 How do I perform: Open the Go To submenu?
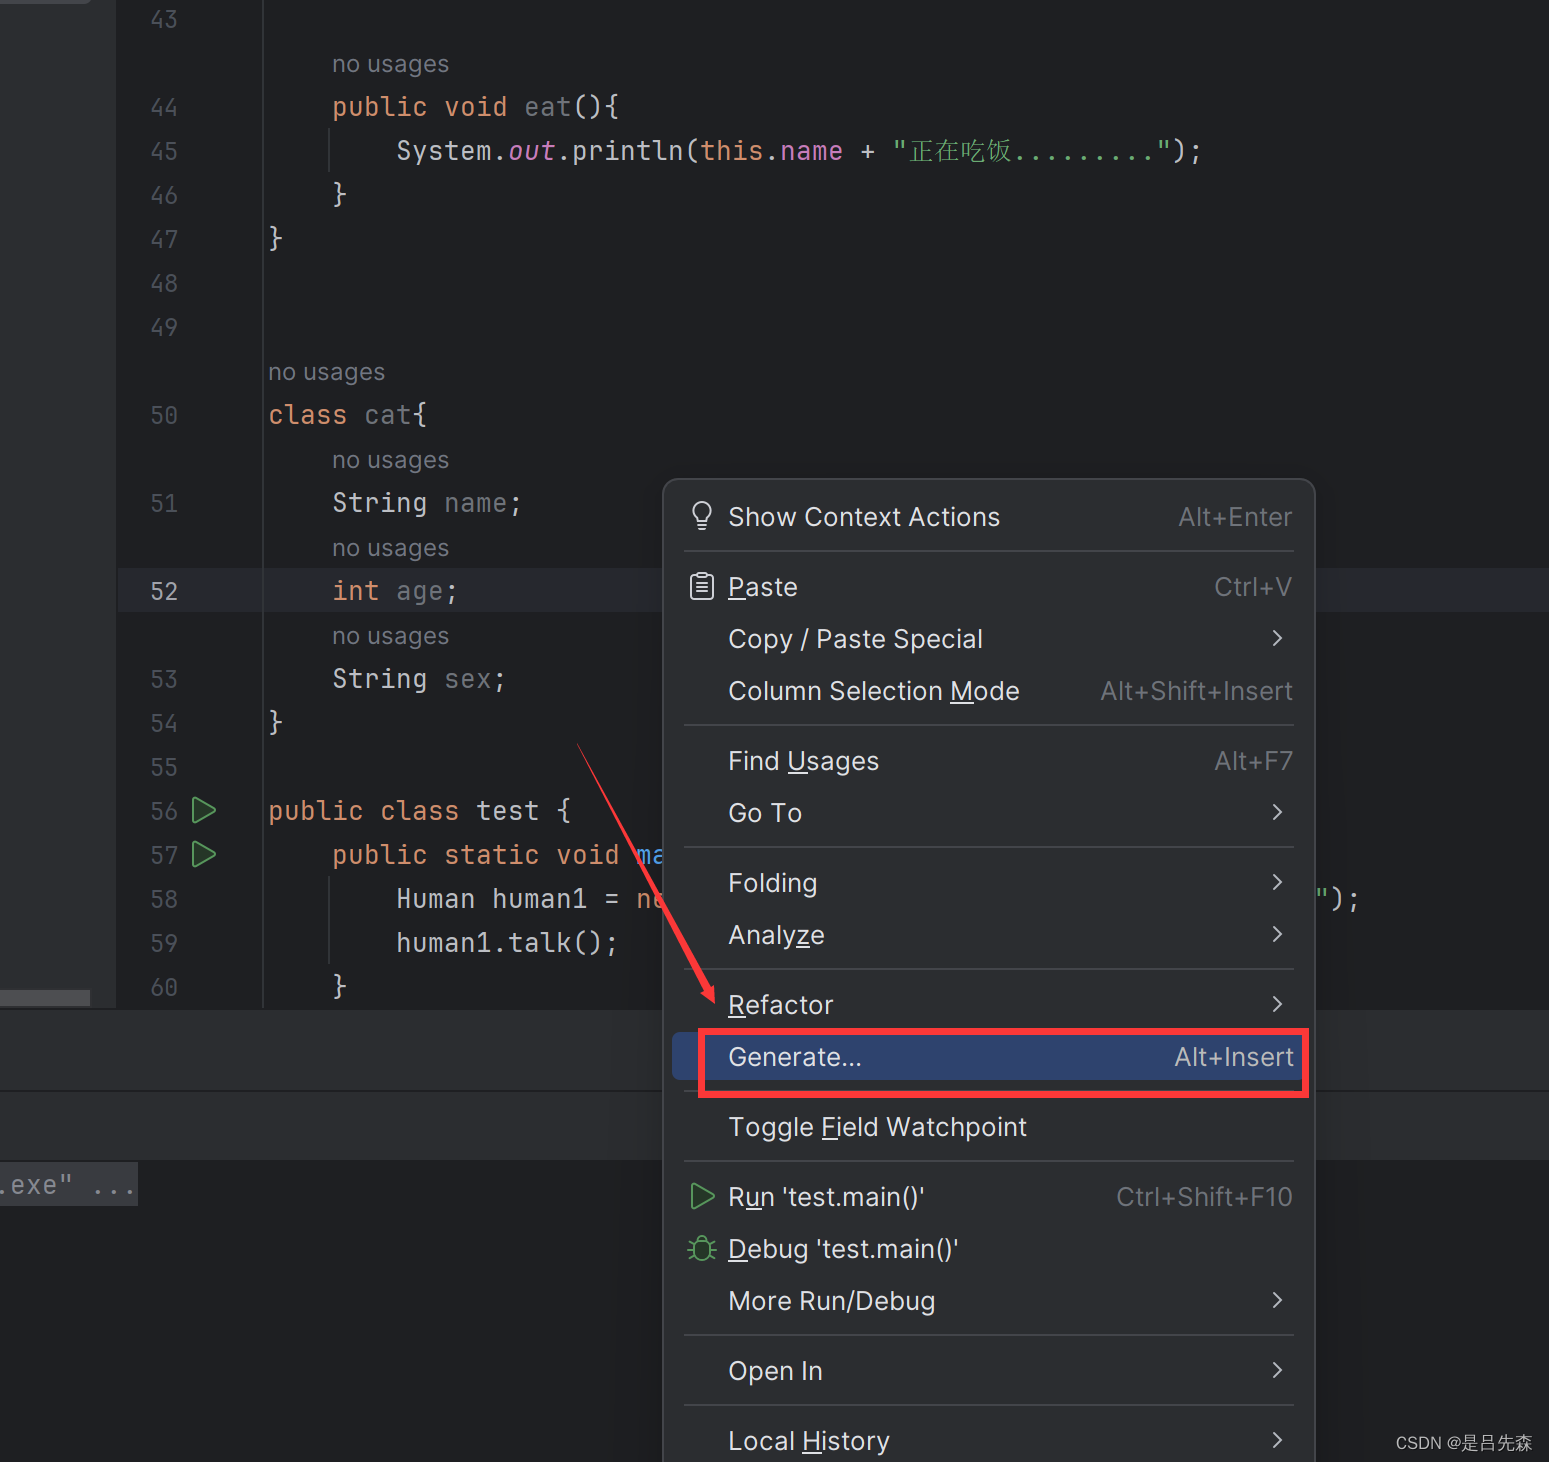point(989,813)
